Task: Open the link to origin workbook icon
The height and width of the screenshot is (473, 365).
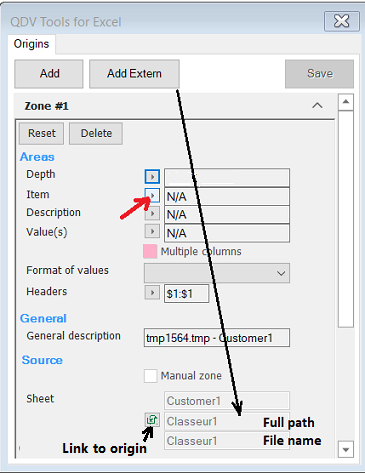Action: tap(152, 420)
